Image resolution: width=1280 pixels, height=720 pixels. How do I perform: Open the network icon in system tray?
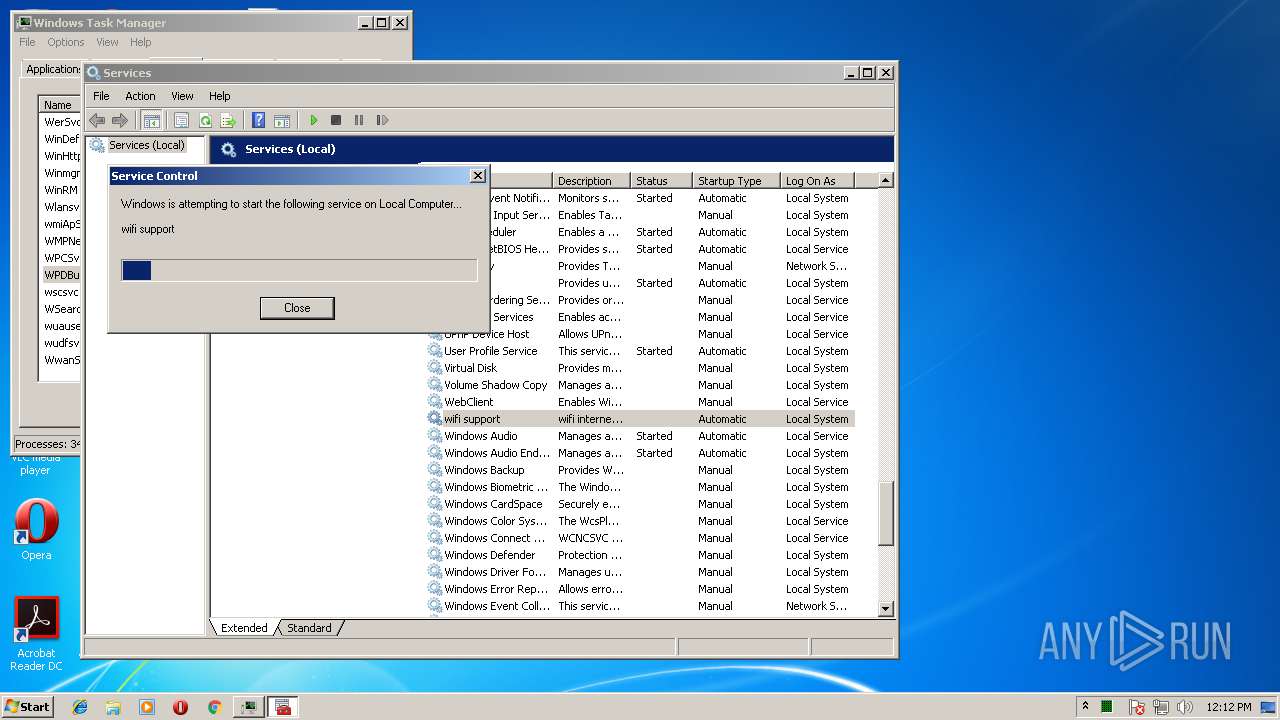point(1161,707)
